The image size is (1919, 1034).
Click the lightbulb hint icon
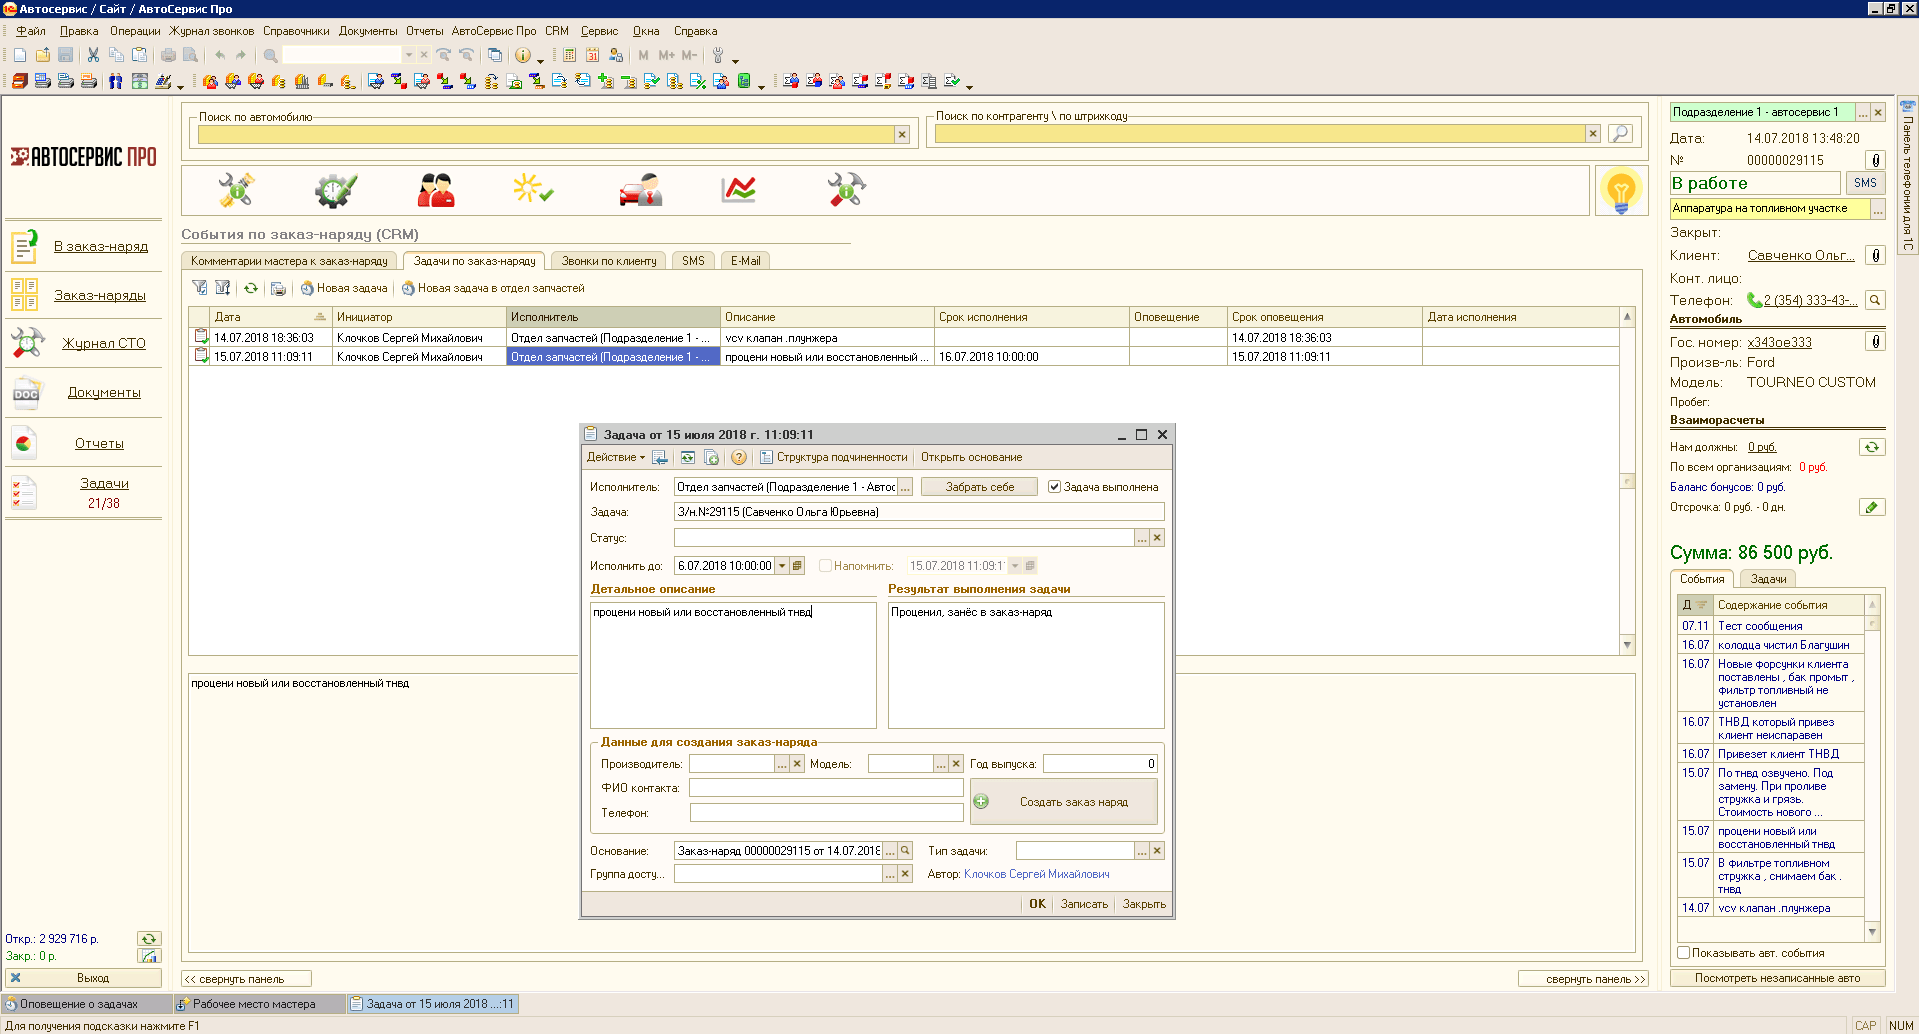pyautogui.click(x=1620, y=190)
